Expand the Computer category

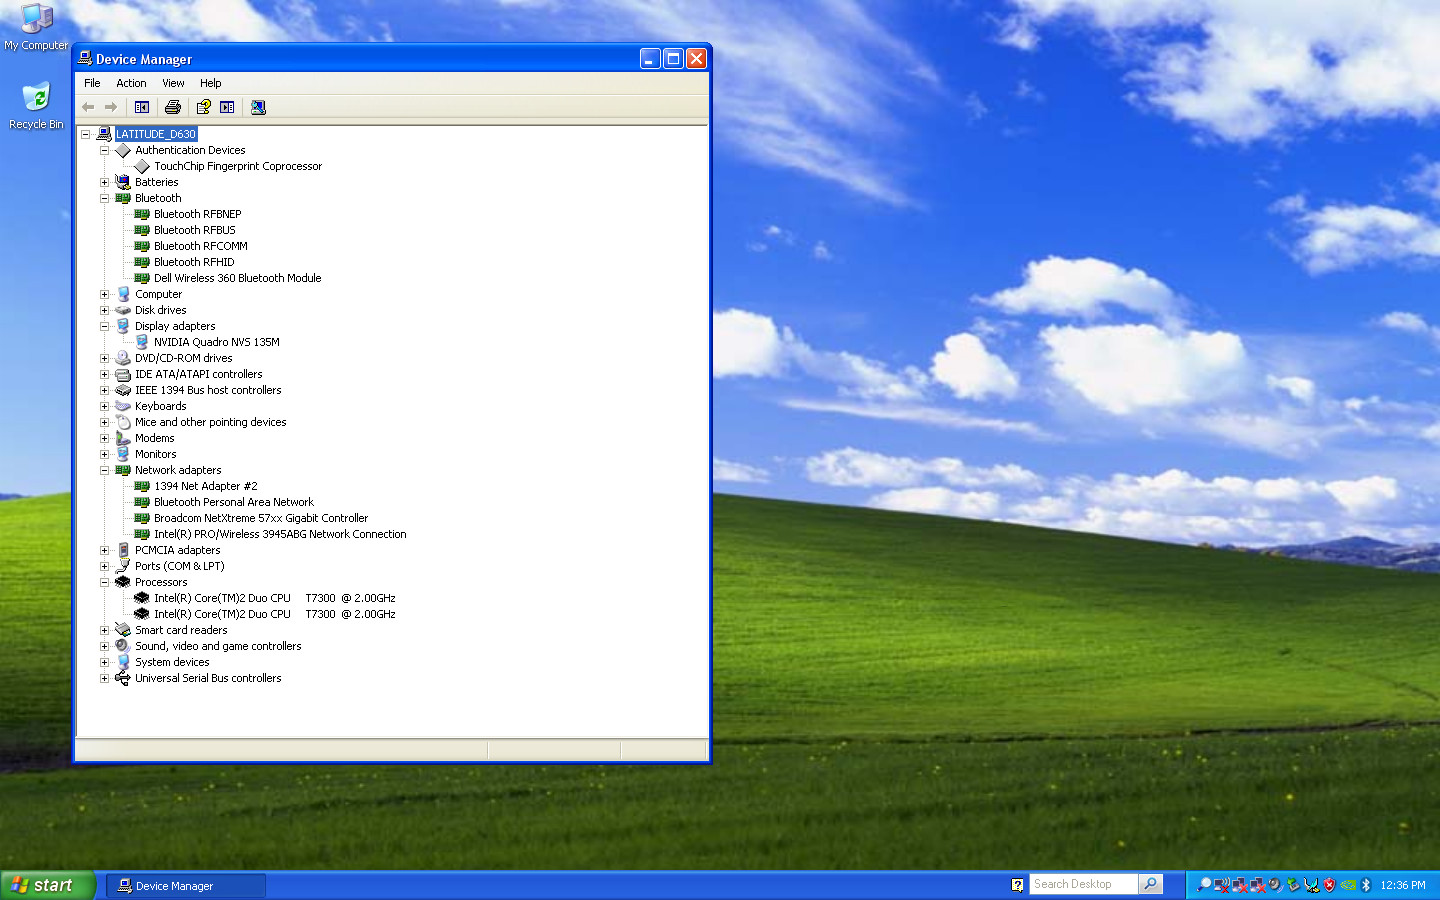click(x=104, y=294)
